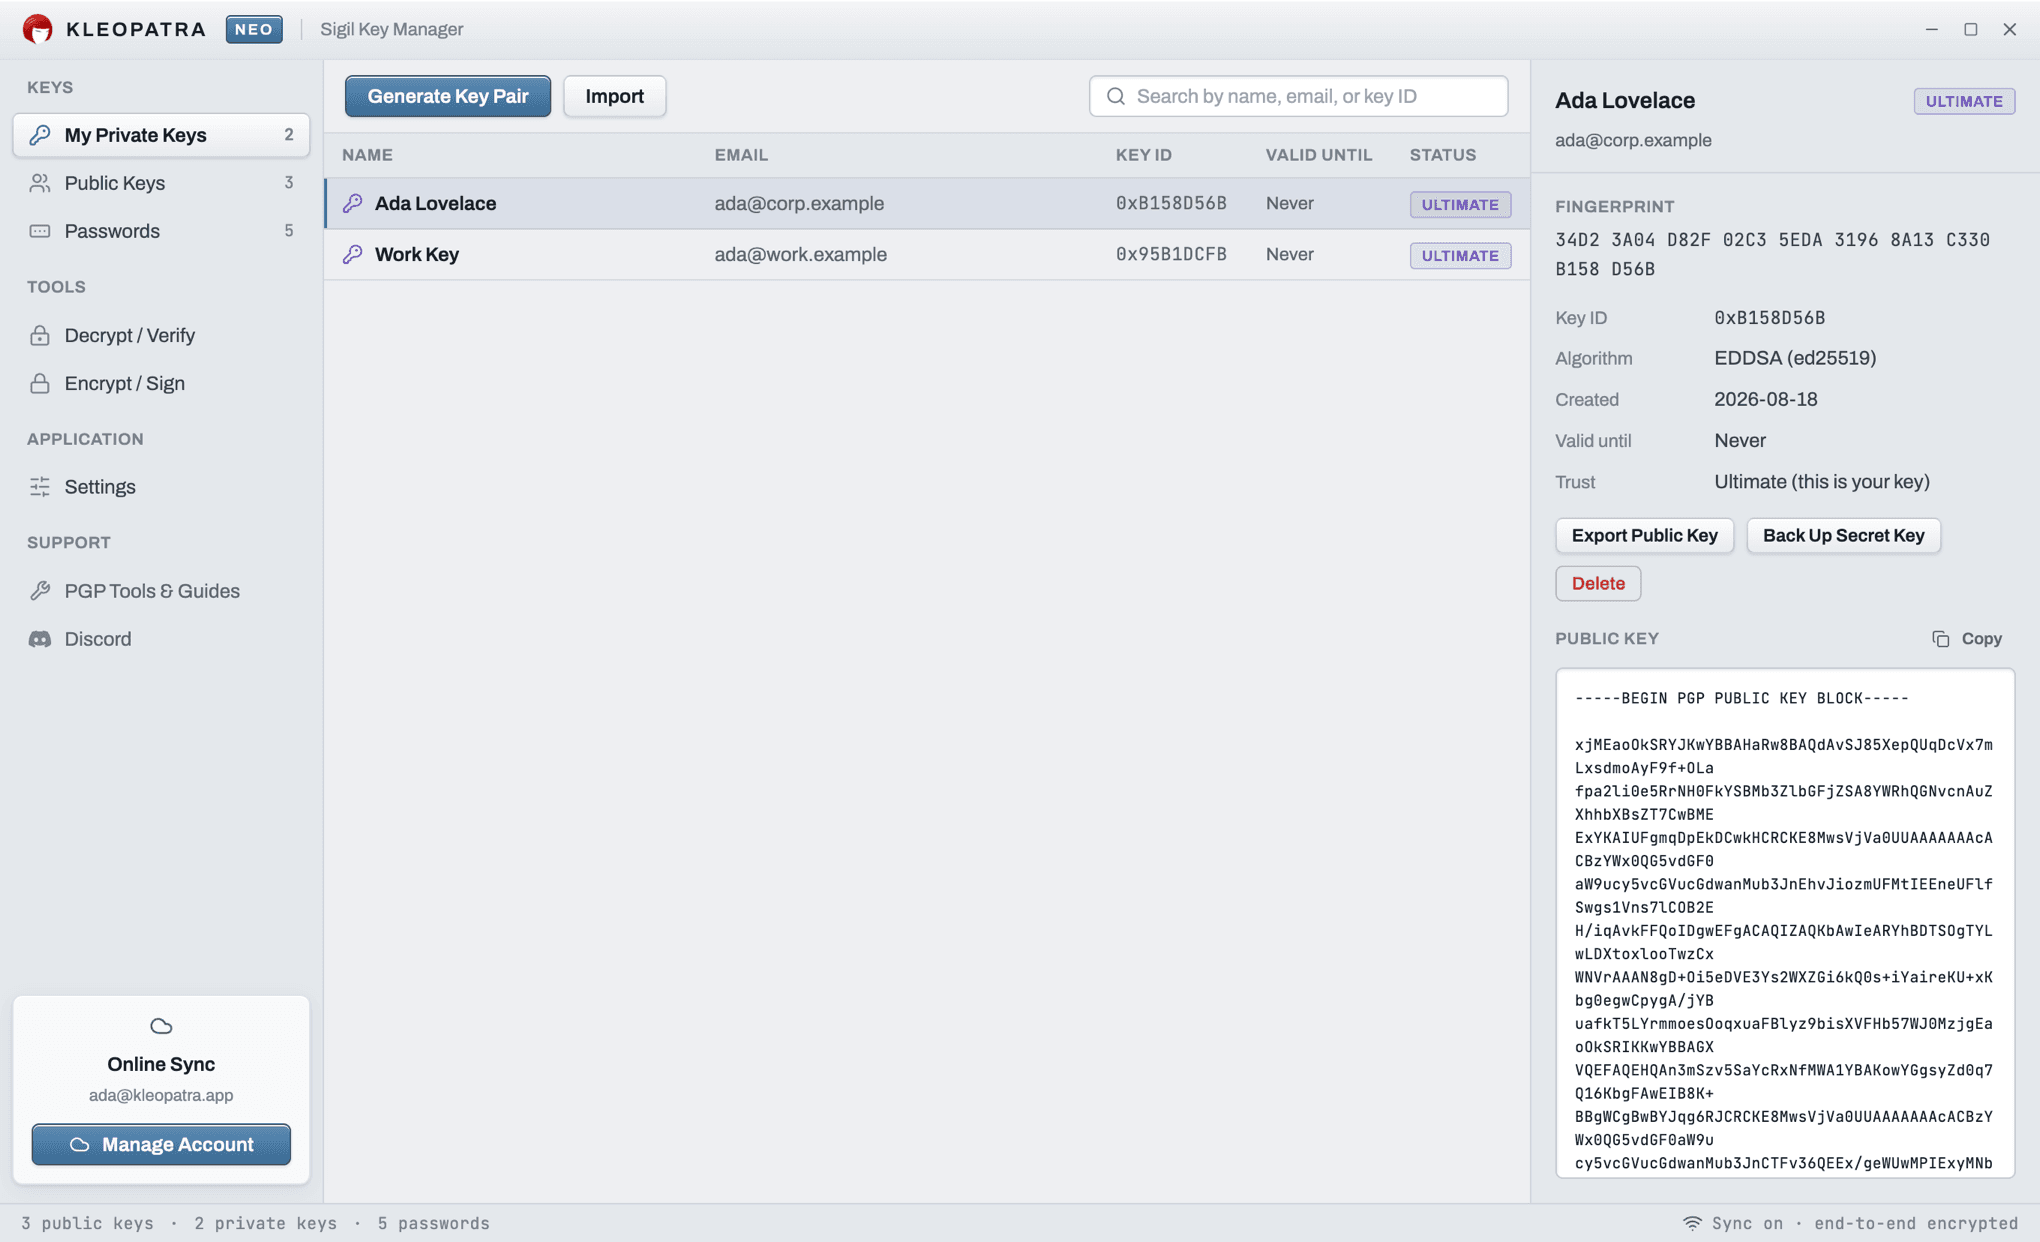The image size is (2040, 1242).
Task: Click the magnifier icon in the search box
Action: pyautogui.click(x=1116, y=96)
